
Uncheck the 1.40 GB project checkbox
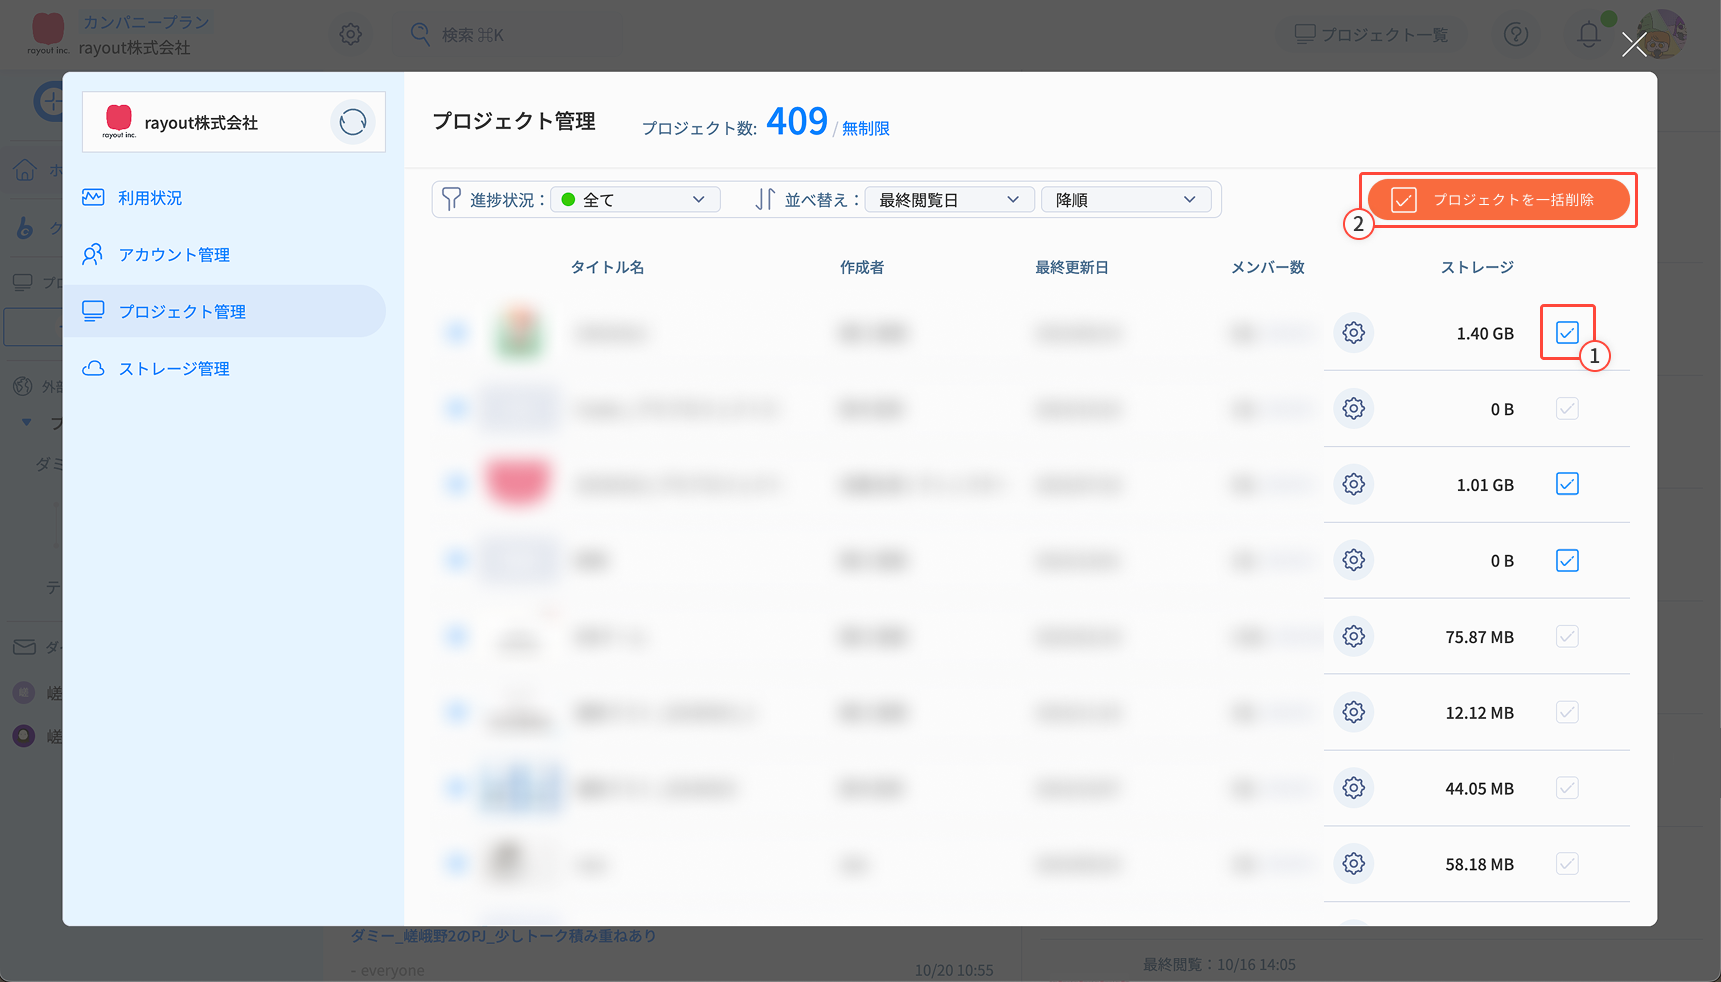click(1567, 333)
